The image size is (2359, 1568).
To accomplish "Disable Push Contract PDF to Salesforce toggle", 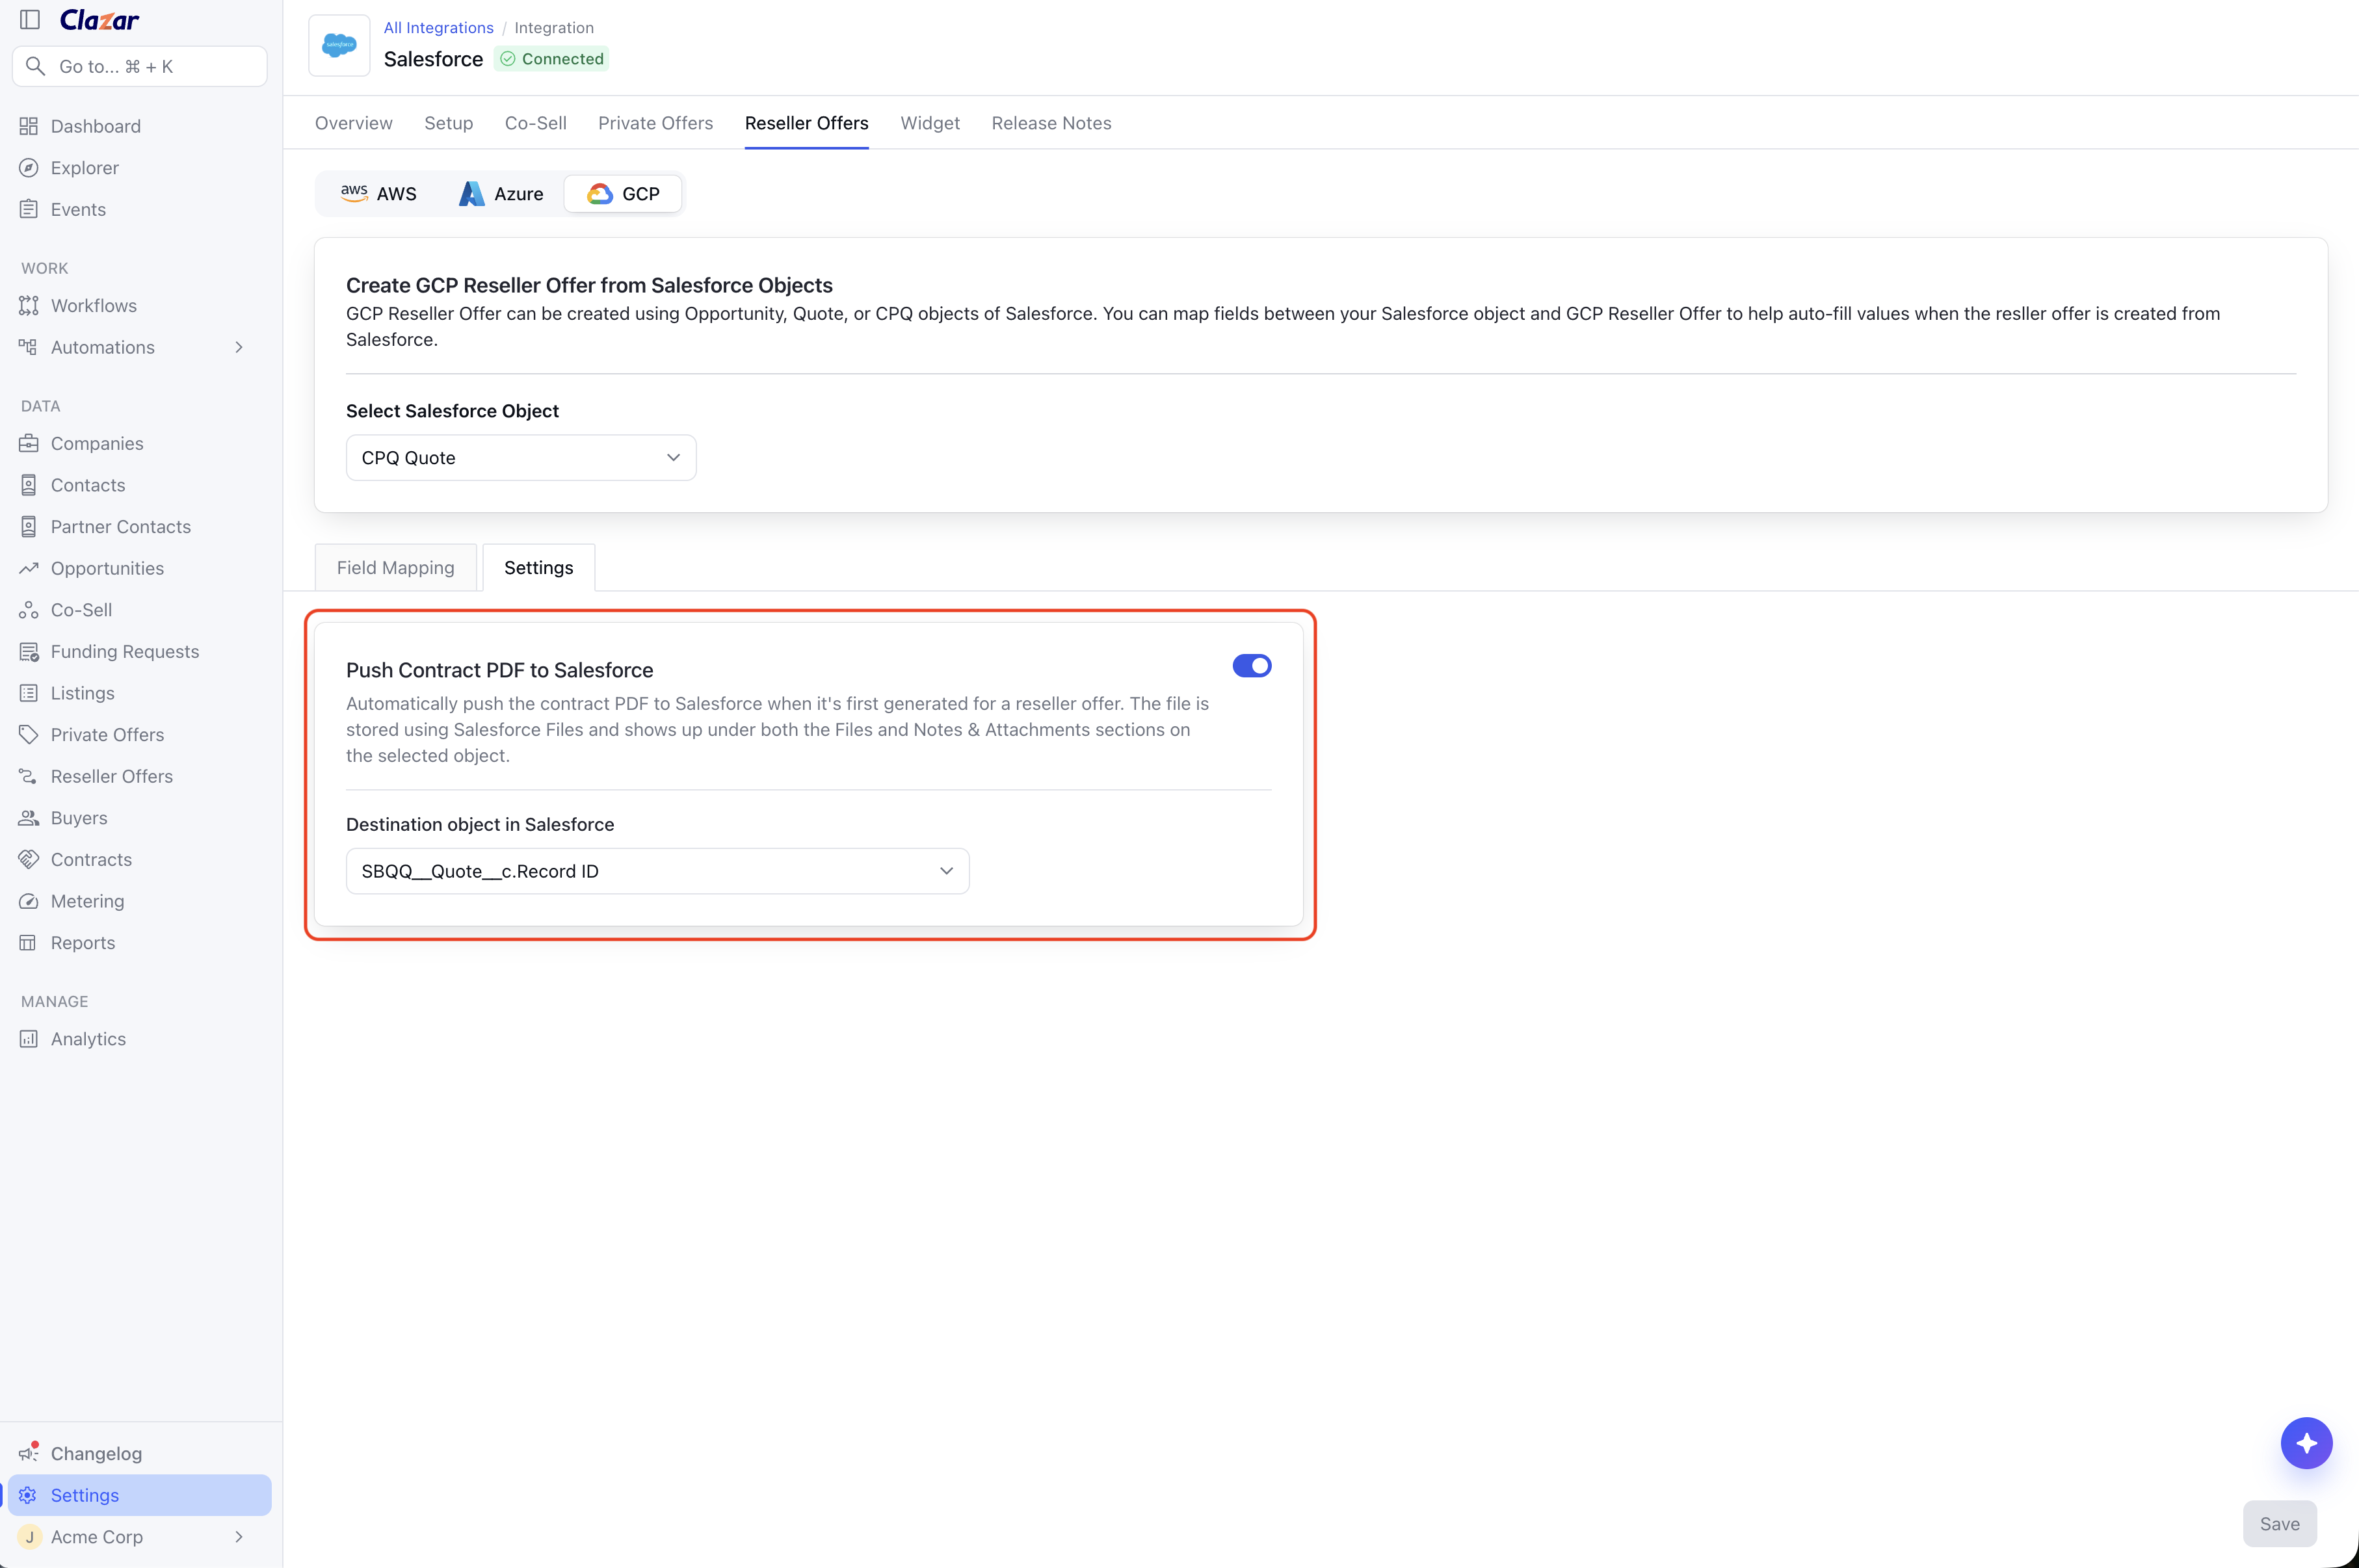I will [x=1252, y=666].
